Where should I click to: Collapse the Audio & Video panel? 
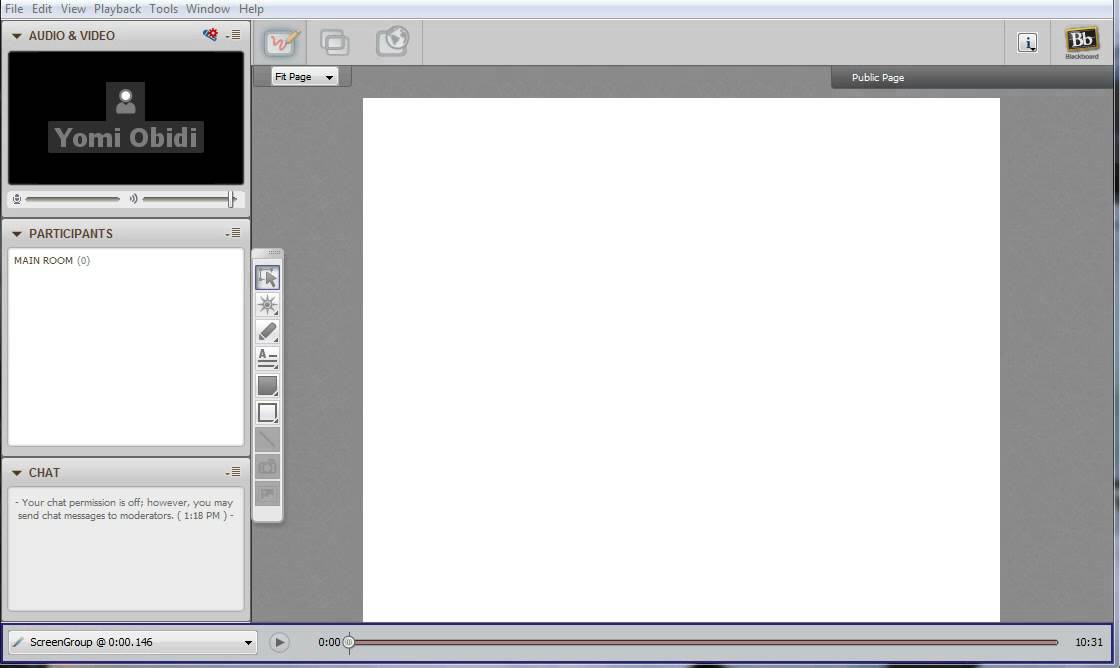[16, 36]
